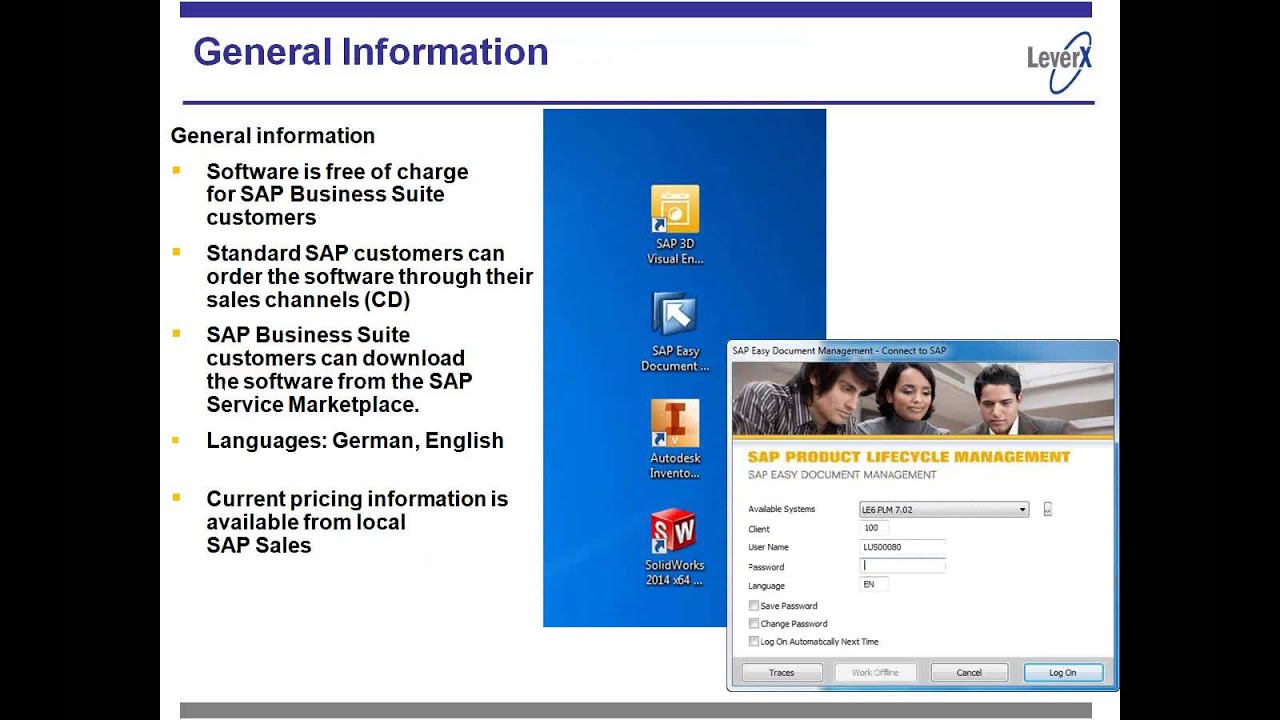Launch the Autodesk Inventor desktop icon
Image resolution: width=1280 pixels, height=720 pixels.
[x=675, y=439]
